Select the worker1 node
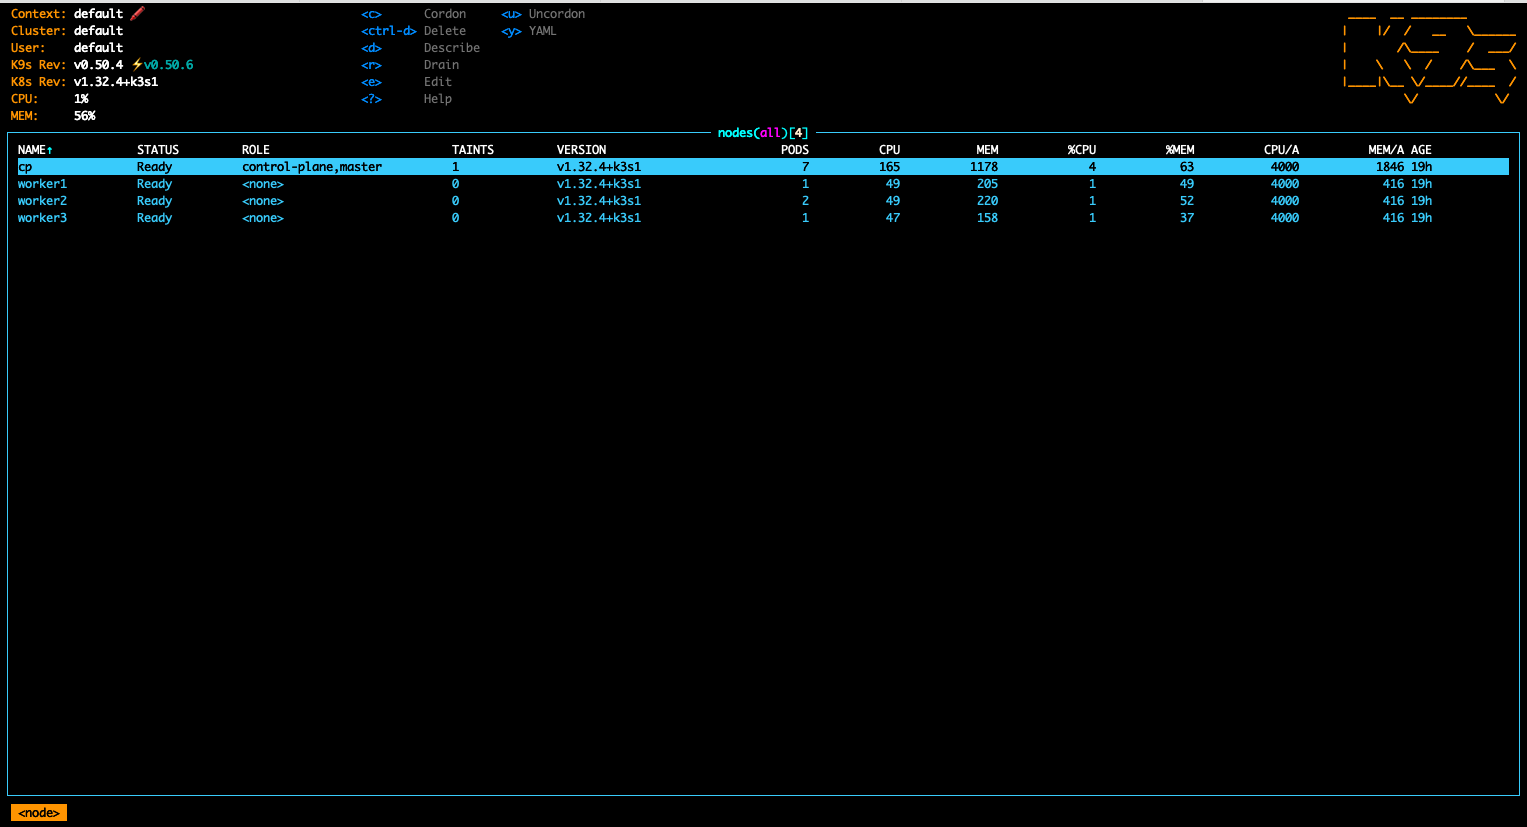The height and width of the screenshot is (827, 1527). click(42, 184)
